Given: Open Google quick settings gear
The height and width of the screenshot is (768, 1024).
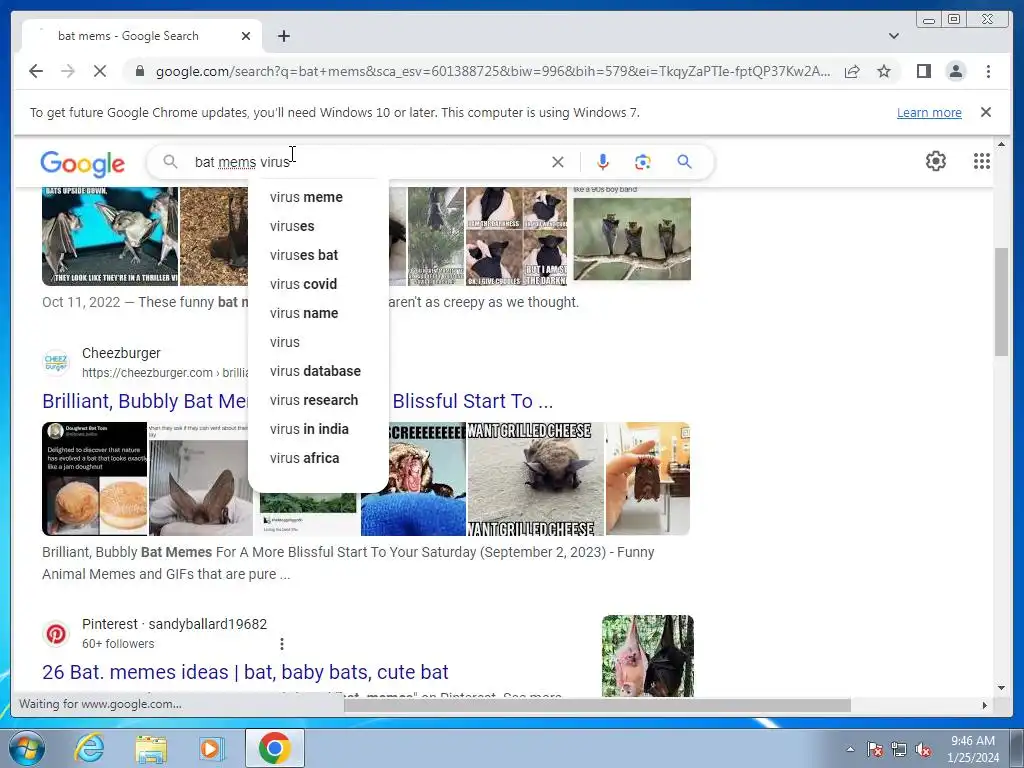Looking at the screenshot, I should (x=936, y=161).
